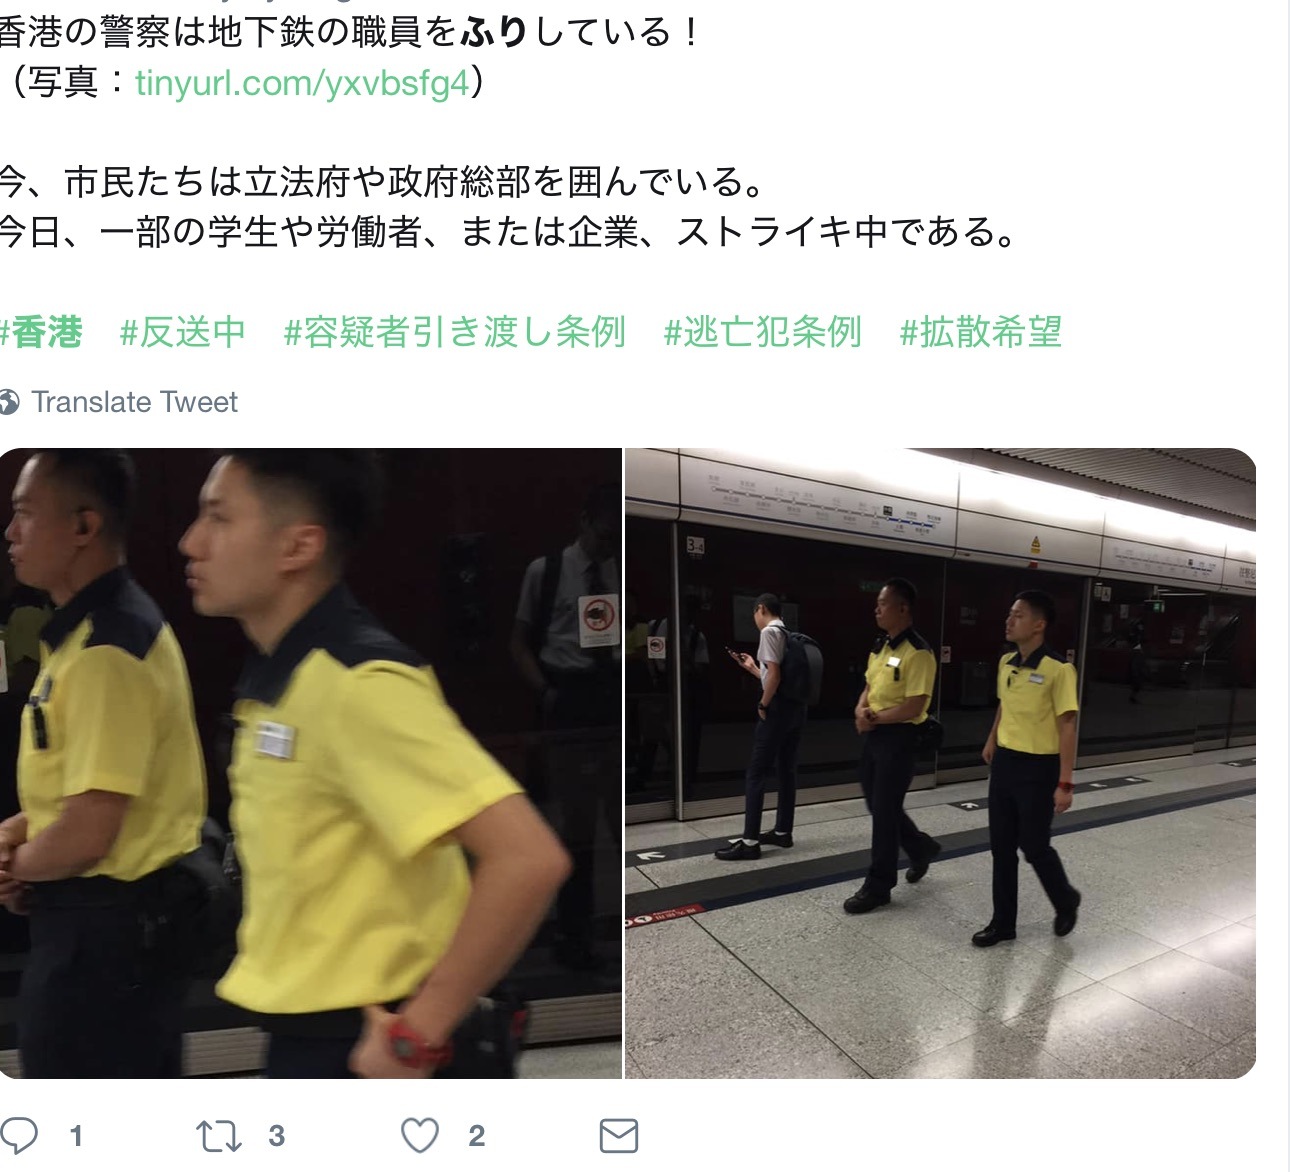Open the #拡散希望 hashtag

980,332
